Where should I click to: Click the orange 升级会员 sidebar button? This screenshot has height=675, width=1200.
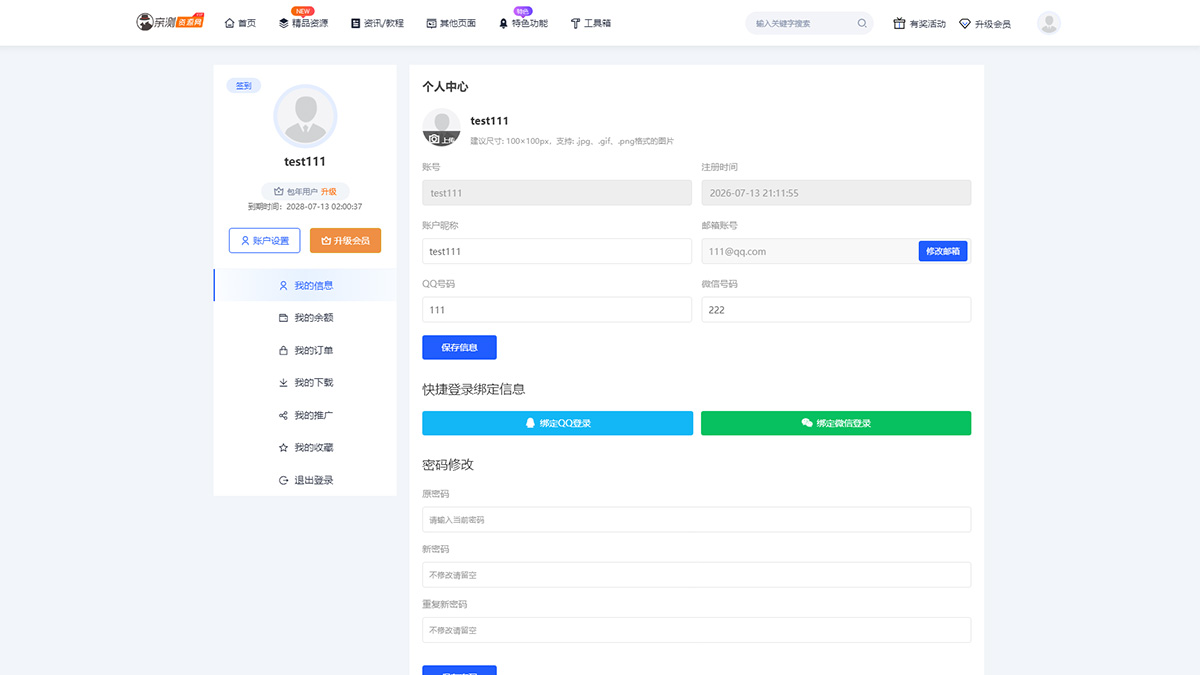pos(345,241)
